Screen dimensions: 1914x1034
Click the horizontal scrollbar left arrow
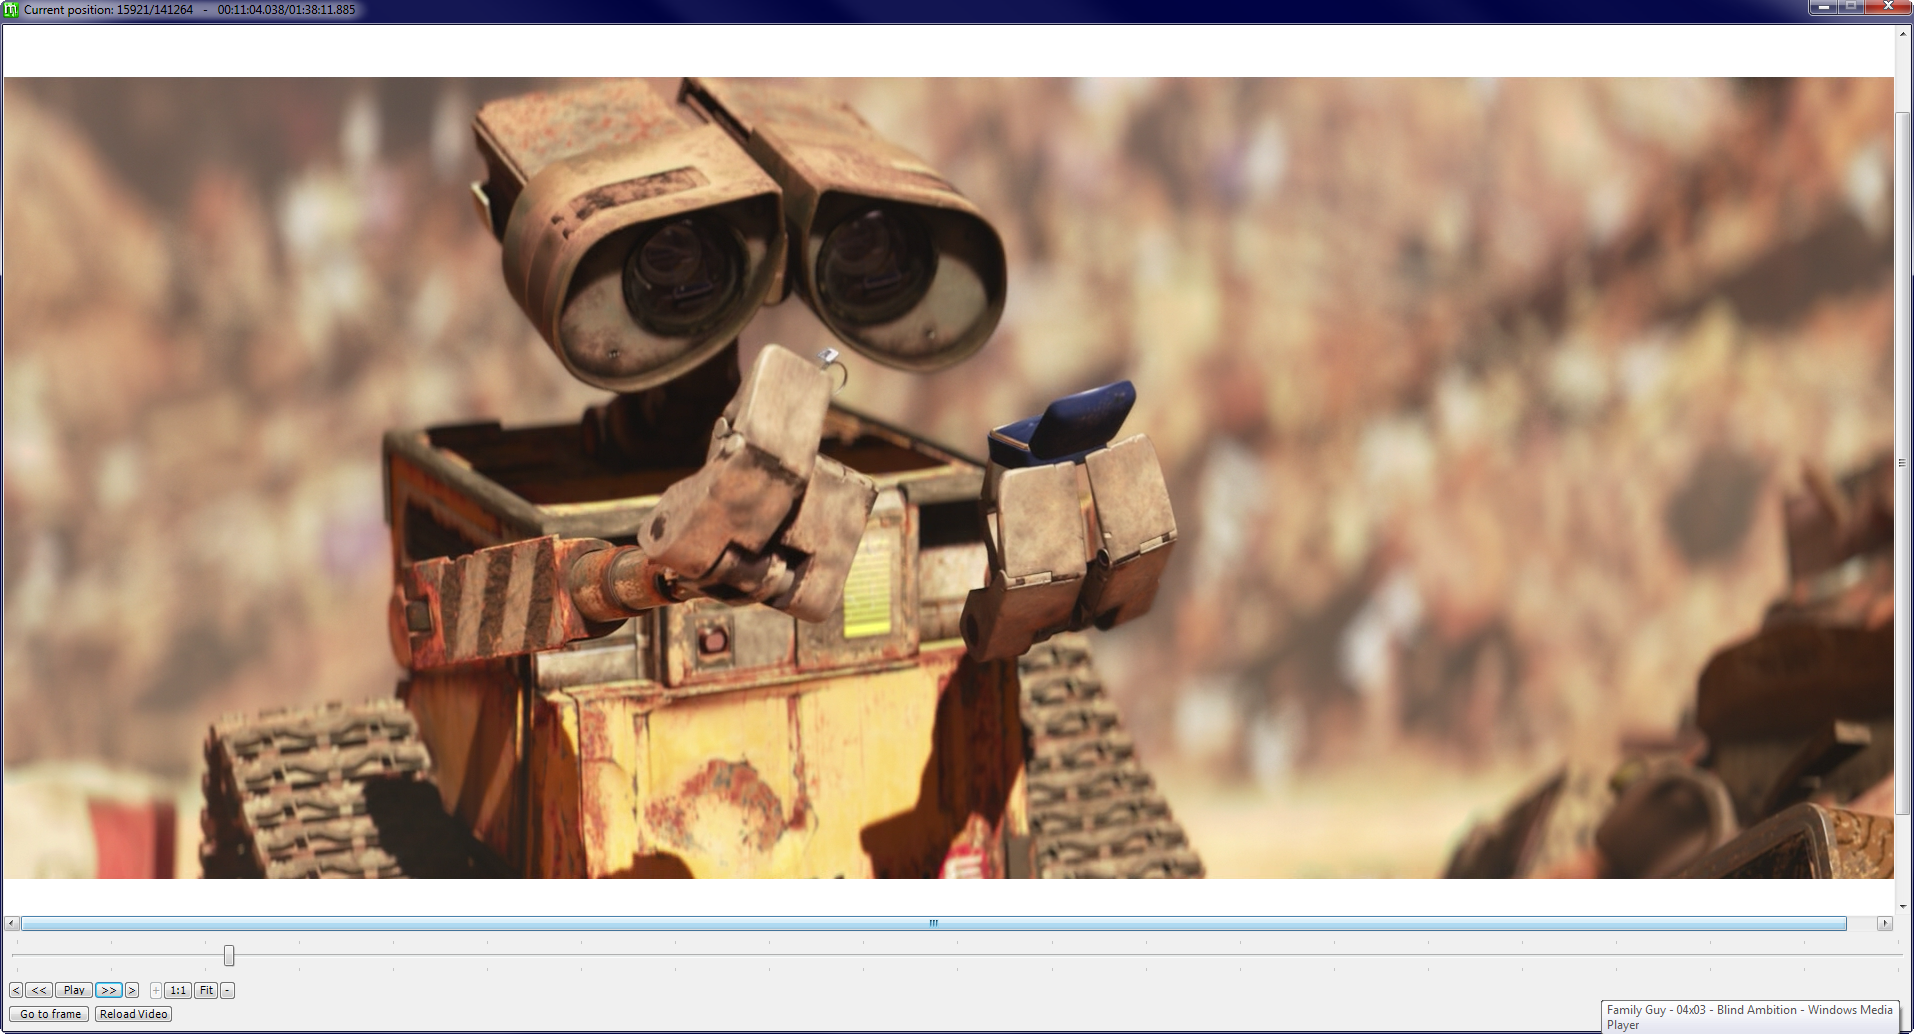point(12,923)
